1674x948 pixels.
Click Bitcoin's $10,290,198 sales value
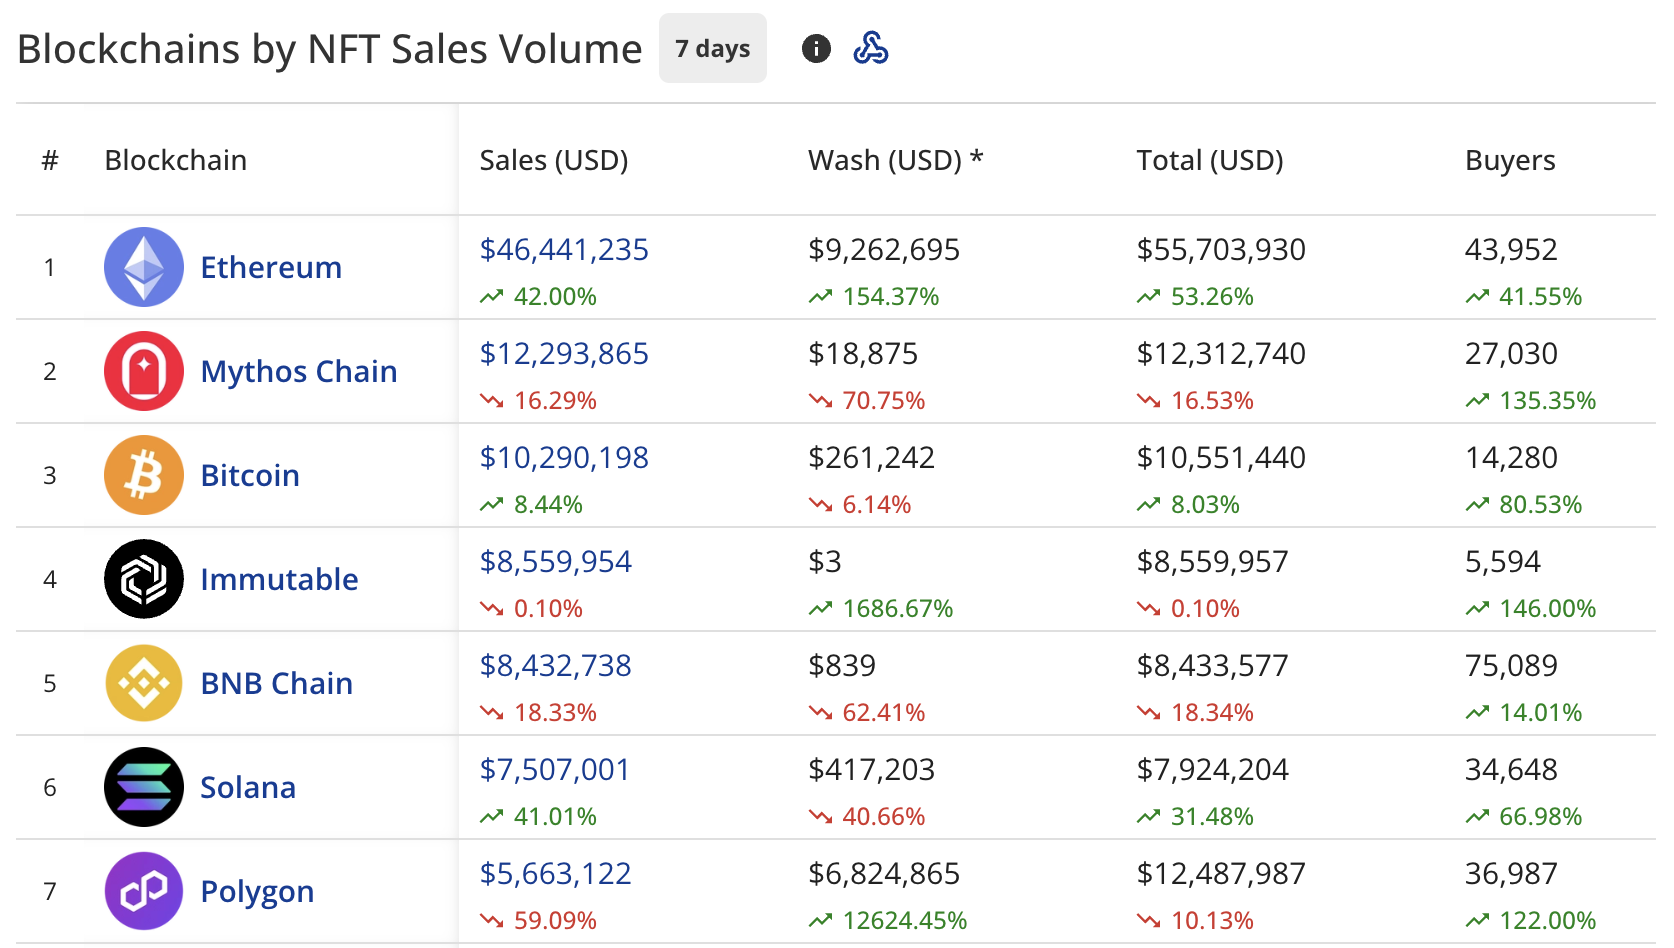pyautogui.click(x=564, y=457)
